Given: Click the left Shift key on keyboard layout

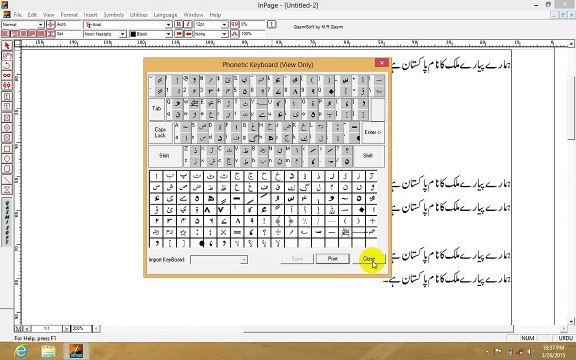Looking at the screenshot, I should pos(164,156).
